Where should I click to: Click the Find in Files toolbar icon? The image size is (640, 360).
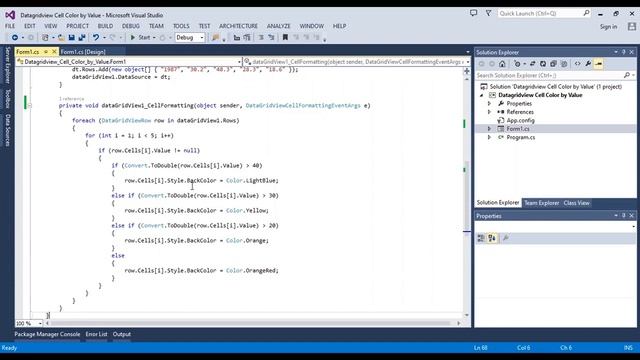click(x=216, y=38)
